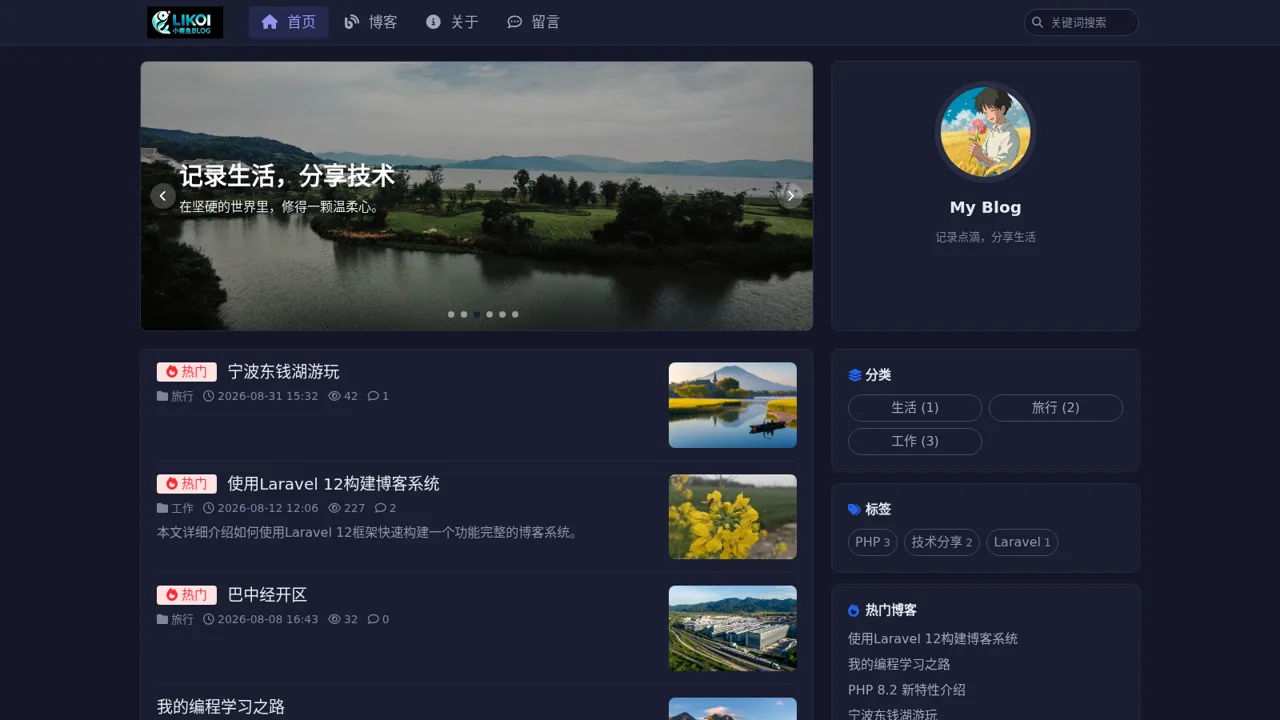1280x720 pixels.
Task: Select the last carousel indicator dot
Action: 515,314
